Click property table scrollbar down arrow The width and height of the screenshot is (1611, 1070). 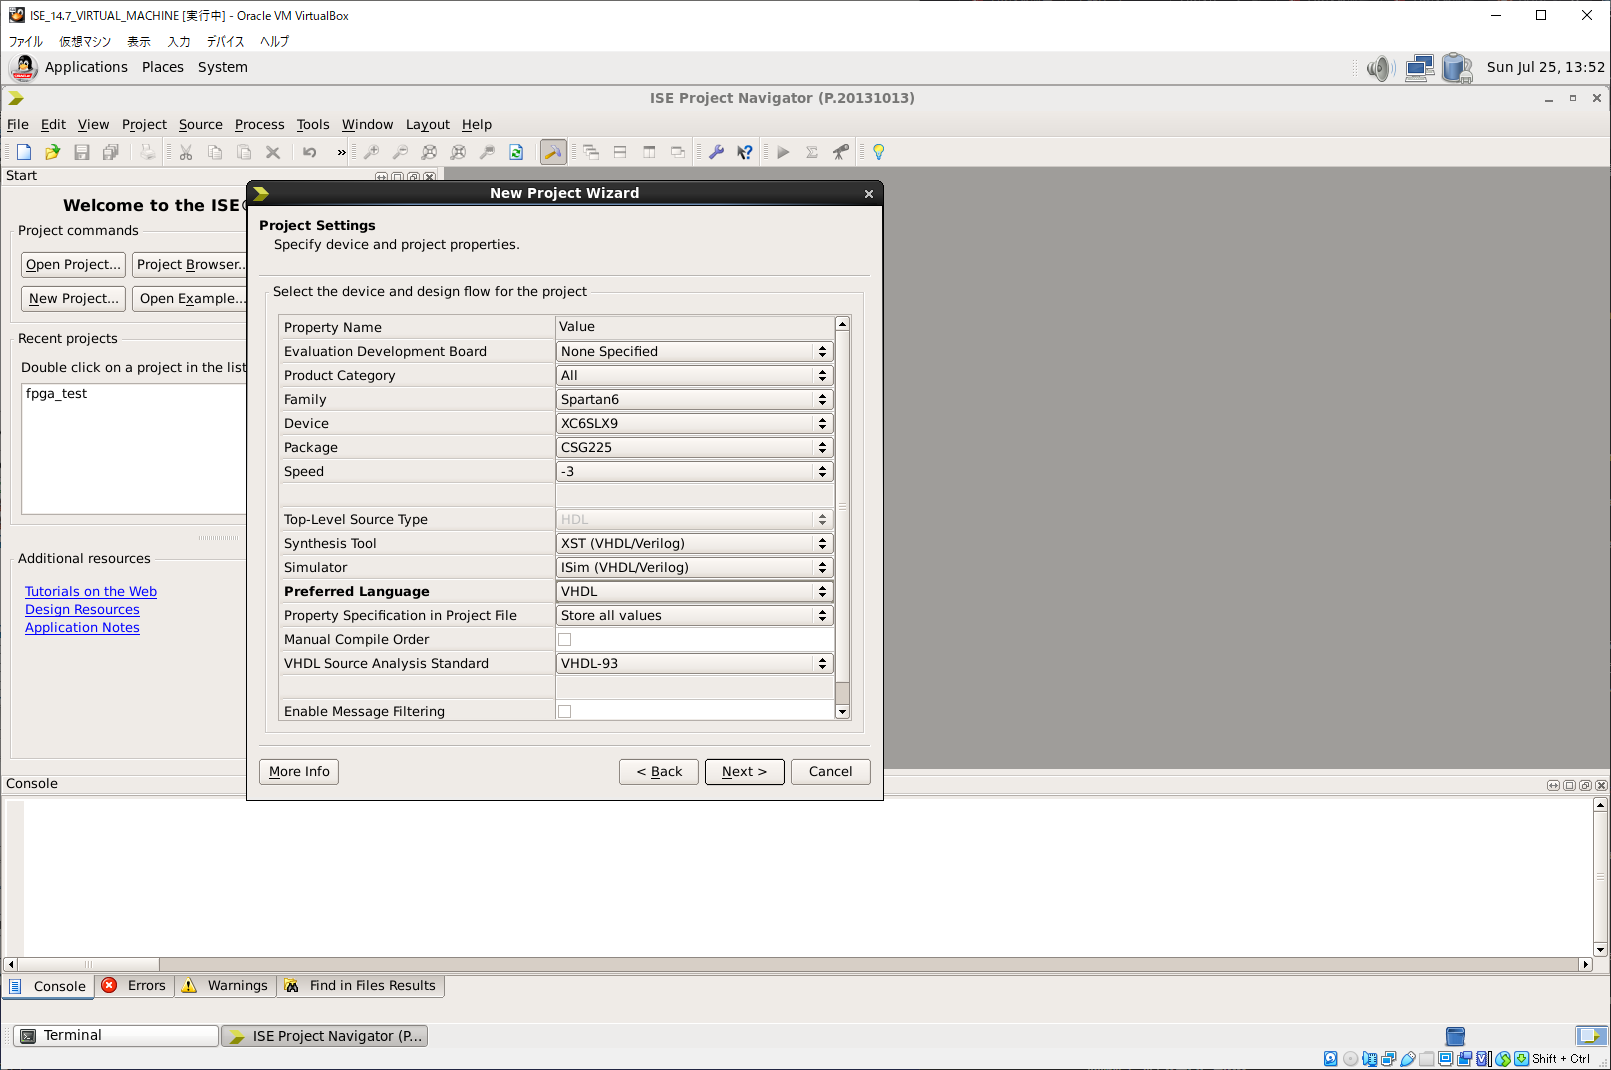tap(842, 712)
